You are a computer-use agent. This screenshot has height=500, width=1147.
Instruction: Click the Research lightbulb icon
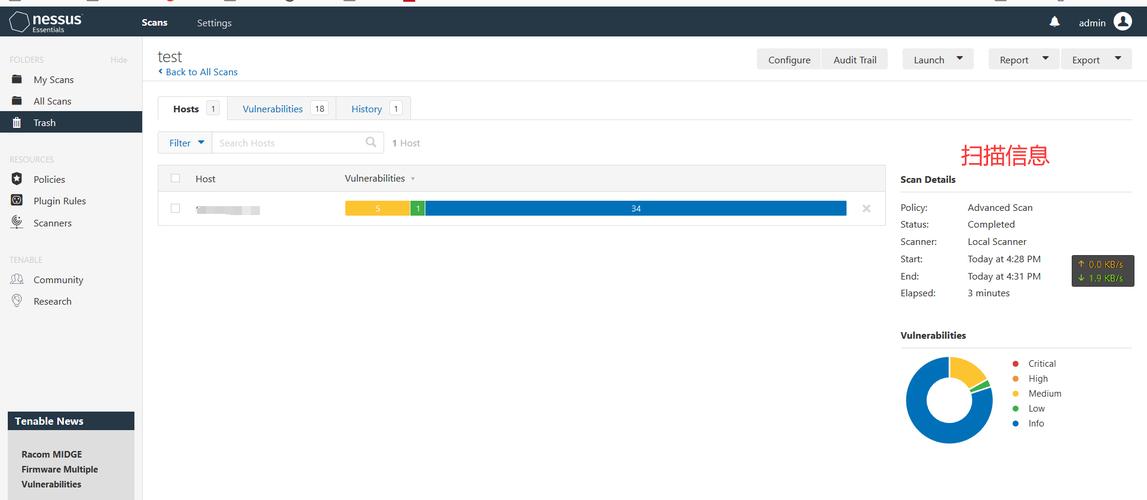tap(17, 300)
